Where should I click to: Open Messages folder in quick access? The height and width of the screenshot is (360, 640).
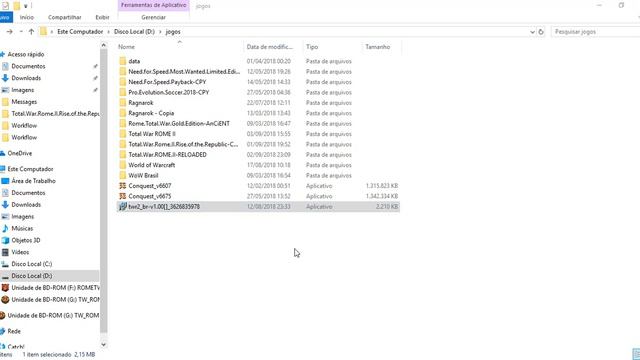click(x=24, y=102)
